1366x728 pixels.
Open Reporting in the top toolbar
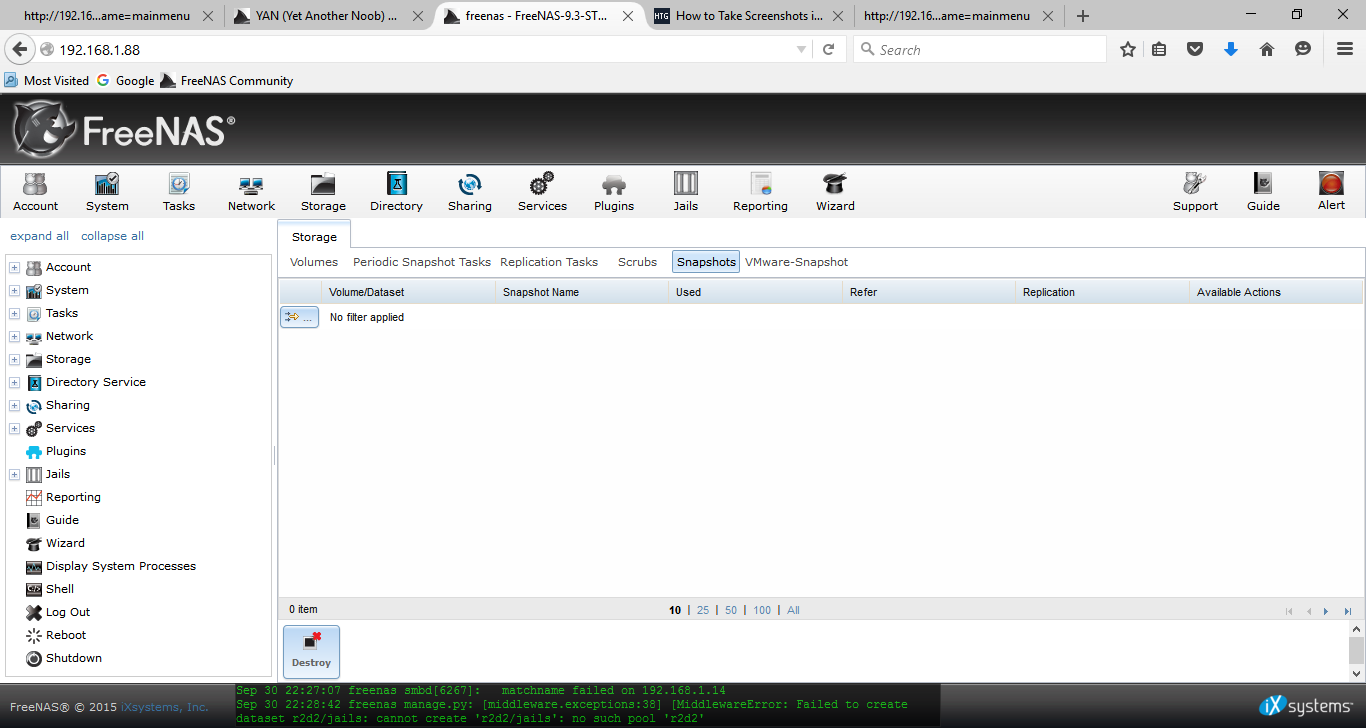point(760,191)
